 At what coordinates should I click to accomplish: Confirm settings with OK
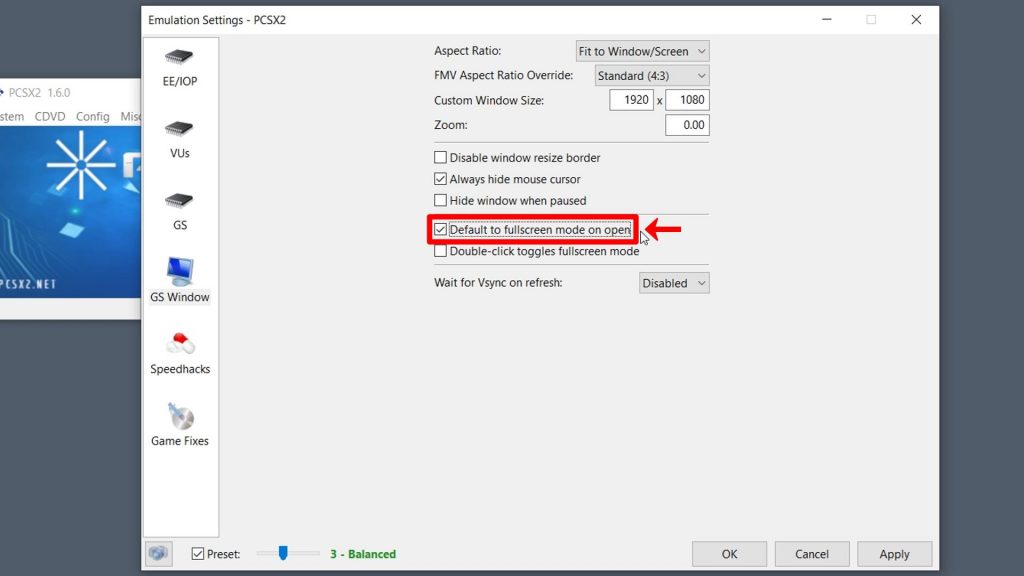pyautogui.click(x=729, y=553)
